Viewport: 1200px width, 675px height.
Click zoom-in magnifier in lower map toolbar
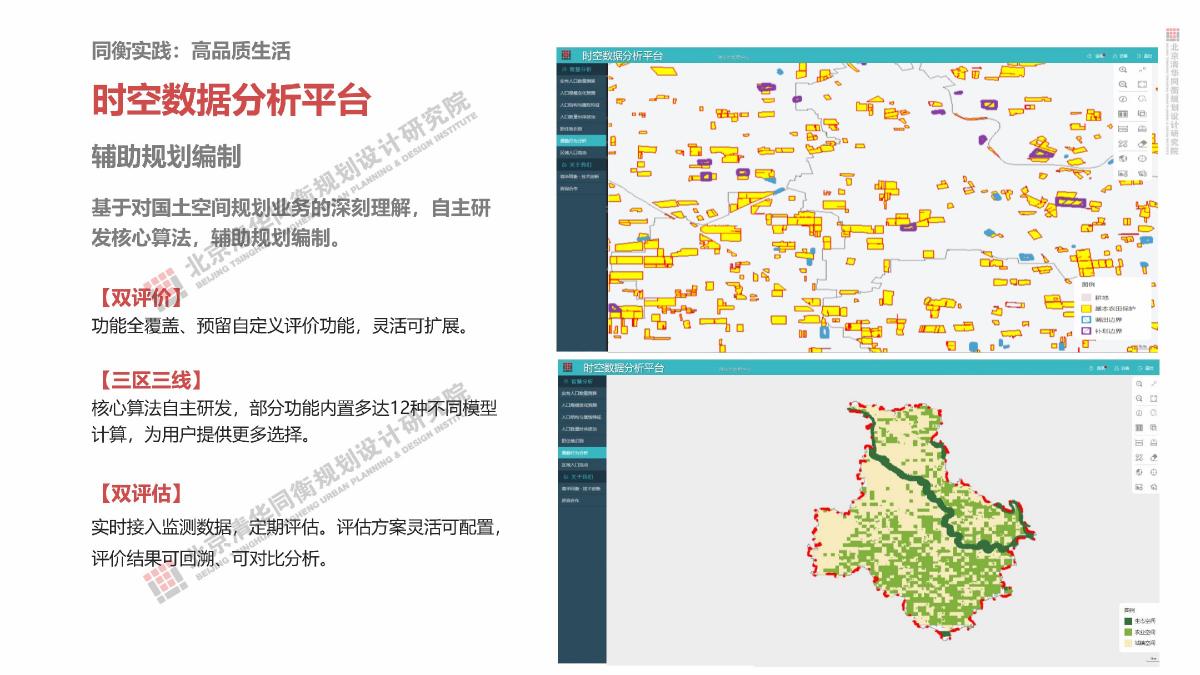pyautogui.click(x=1138, y=384)
